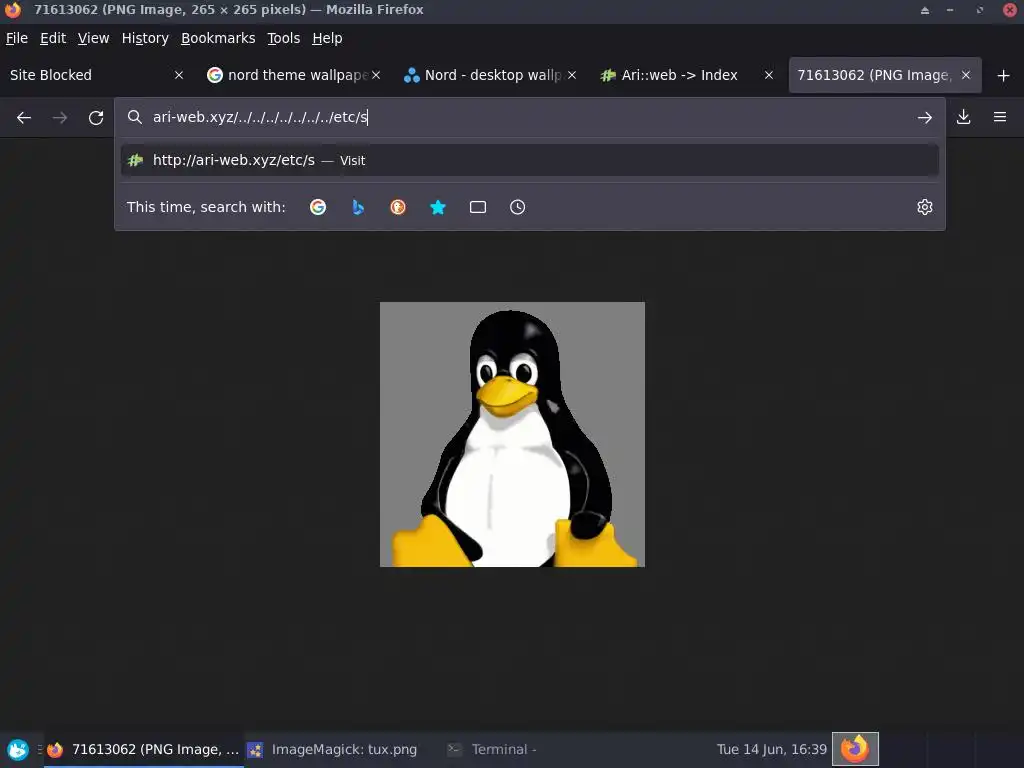This screenshot has width=1024, height=768.
Task: Search this time with Bing icon
Action: coord(358,207)
